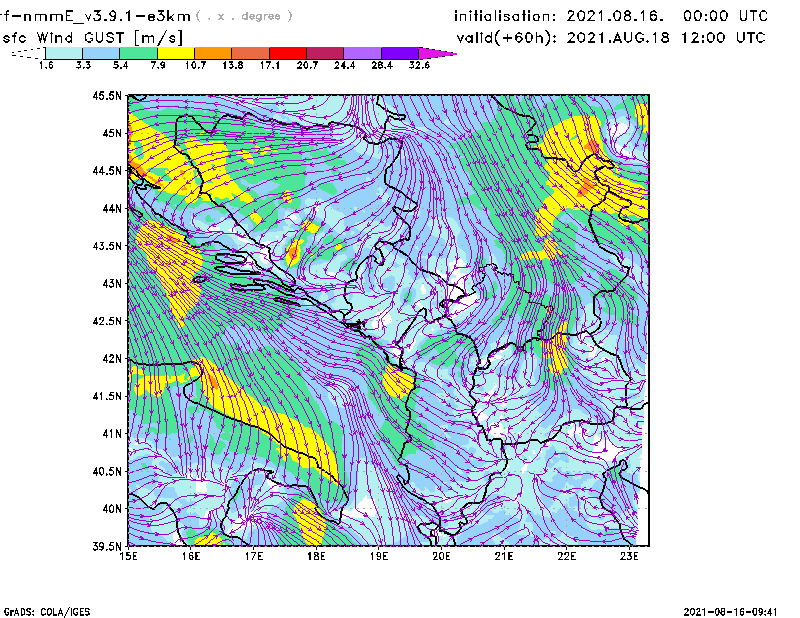Viewport: 800px width, 618px height.
Task: Click the 24.4 colorbar value
Action: tap(344, 65)
